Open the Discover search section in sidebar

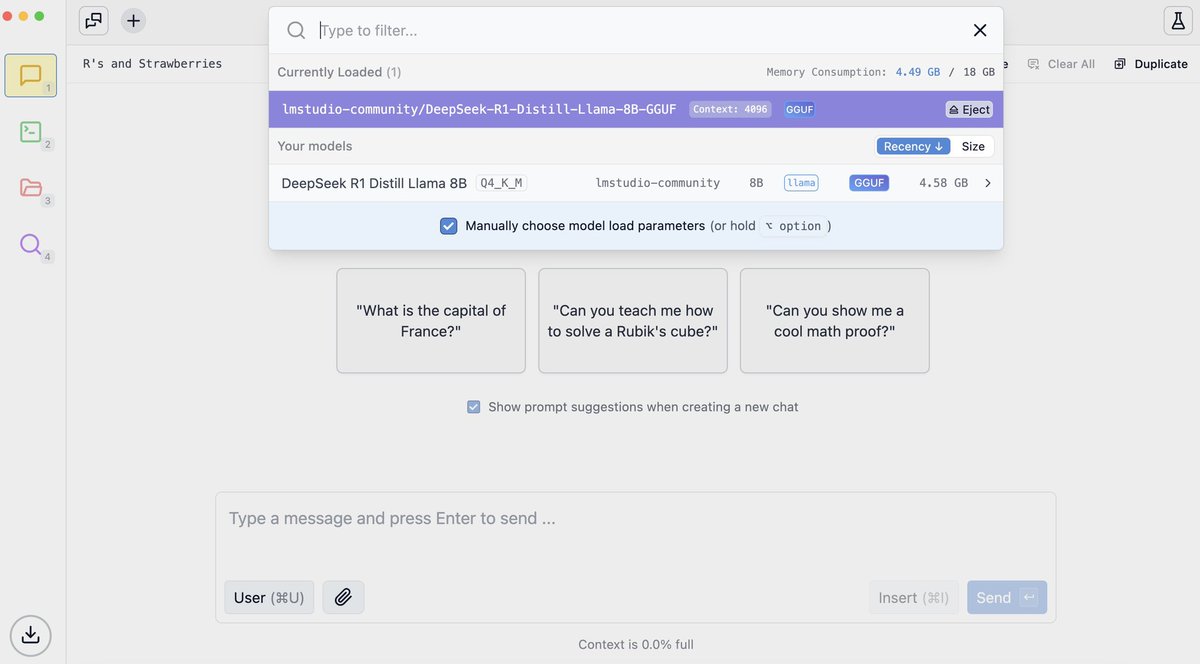30,243
